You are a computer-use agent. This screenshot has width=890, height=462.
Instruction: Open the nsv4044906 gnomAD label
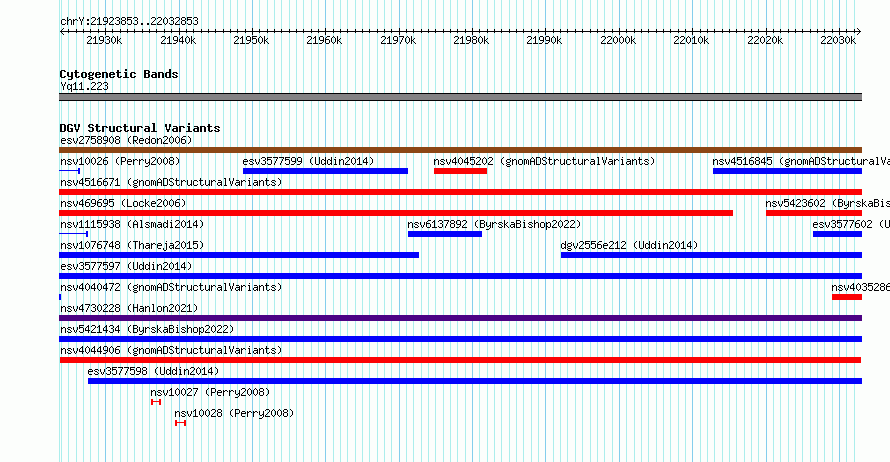171,350
